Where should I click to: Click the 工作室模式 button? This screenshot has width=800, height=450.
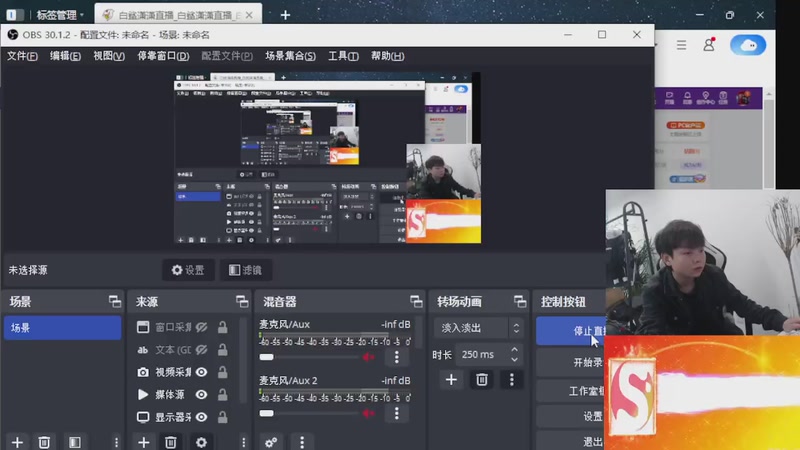click(x=570, y=391)
